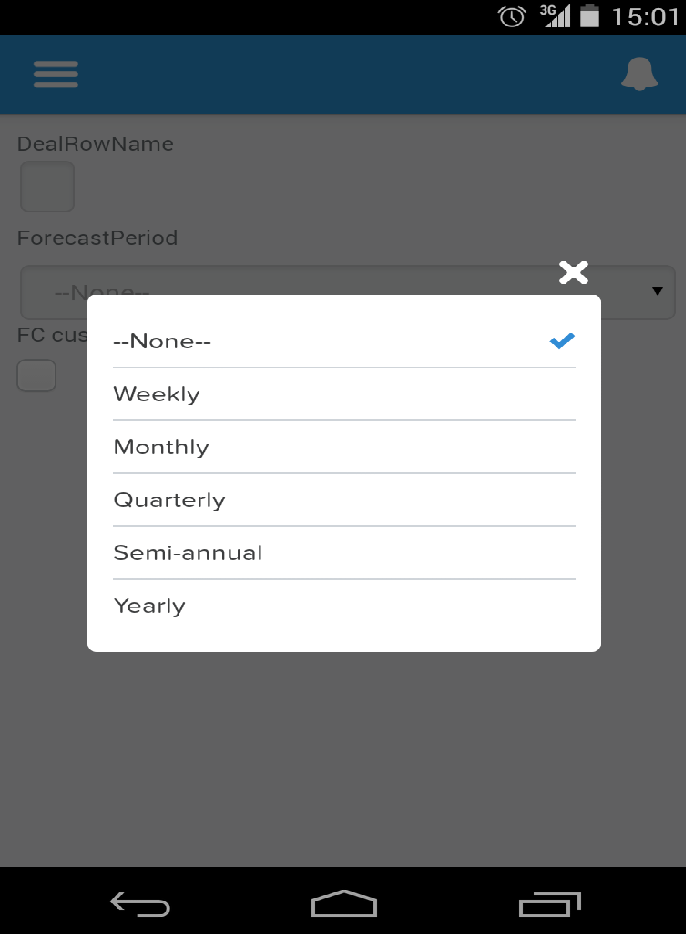This screenshot has width=686, height=934.
Task: Toggle the FC custom checkbox
Action: click(x=36, y=375)
